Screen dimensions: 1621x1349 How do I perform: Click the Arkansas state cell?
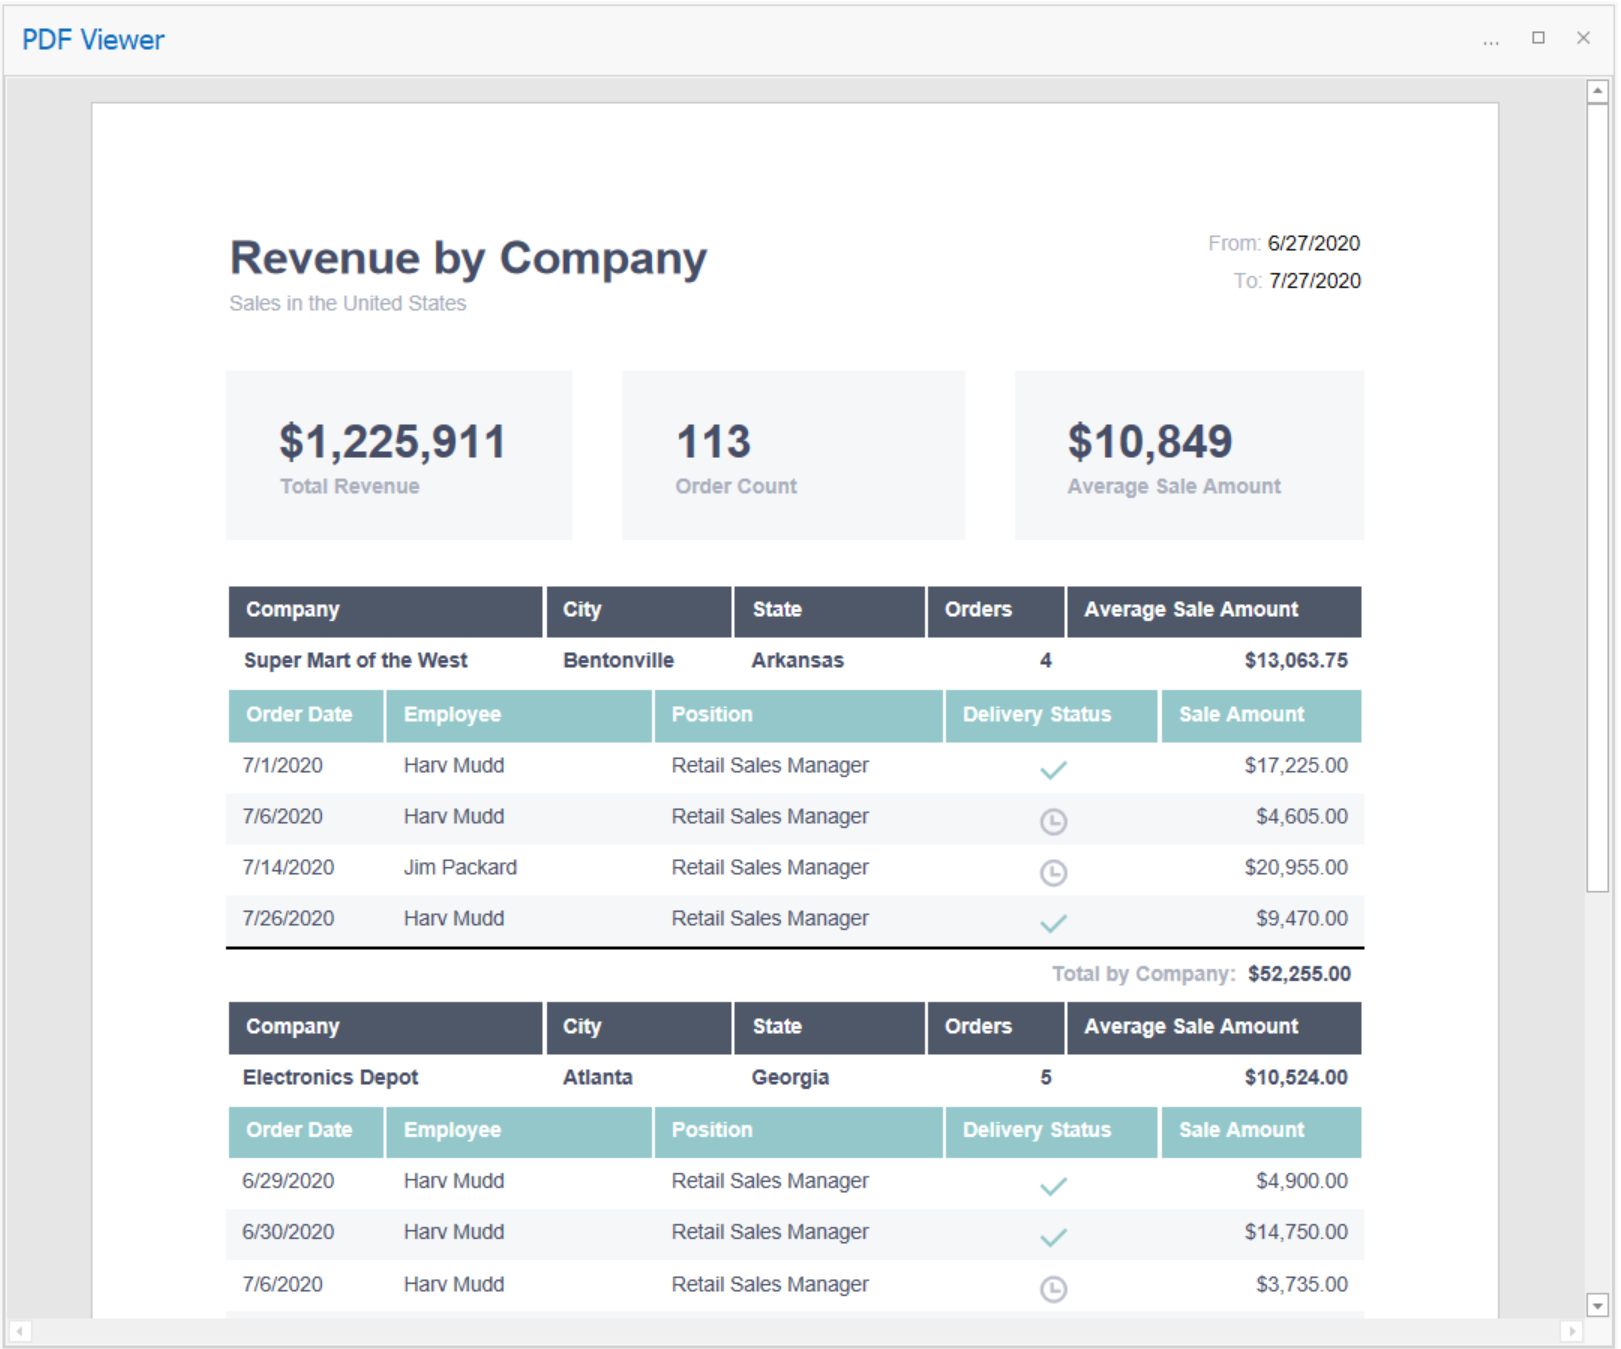(797, 660)
